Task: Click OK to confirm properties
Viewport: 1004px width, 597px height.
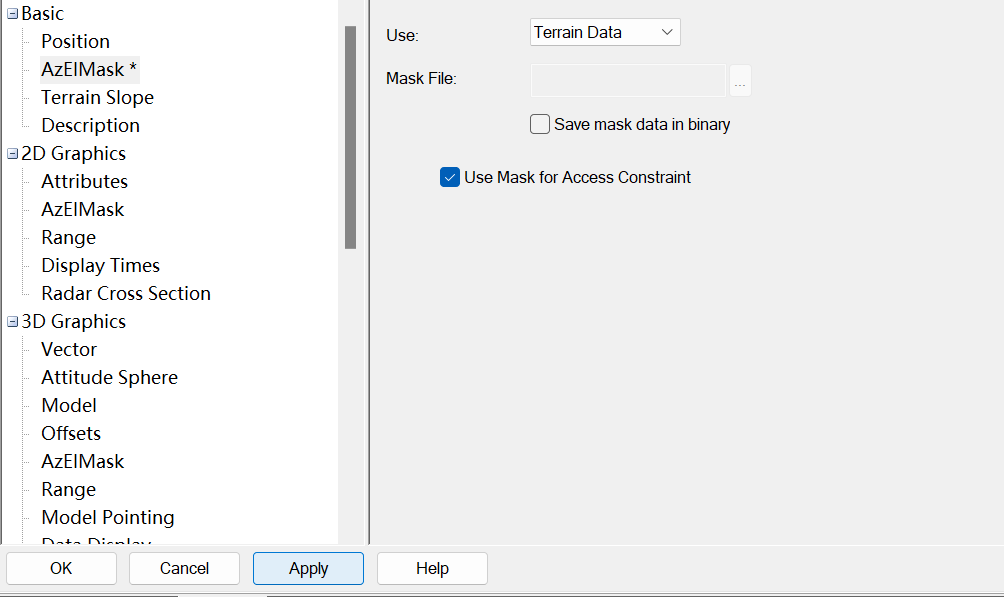Action: (x=61, y=568)
